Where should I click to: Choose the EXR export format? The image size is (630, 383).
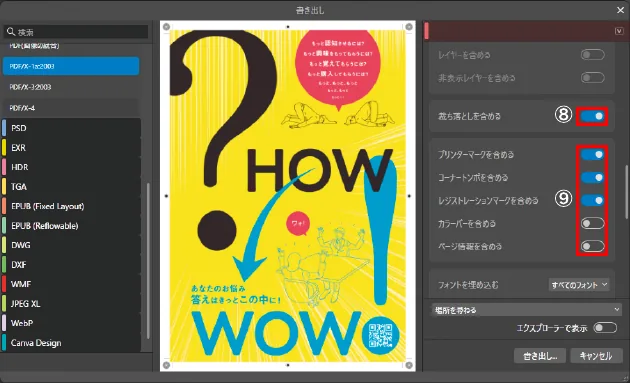[x=71, y=148]
